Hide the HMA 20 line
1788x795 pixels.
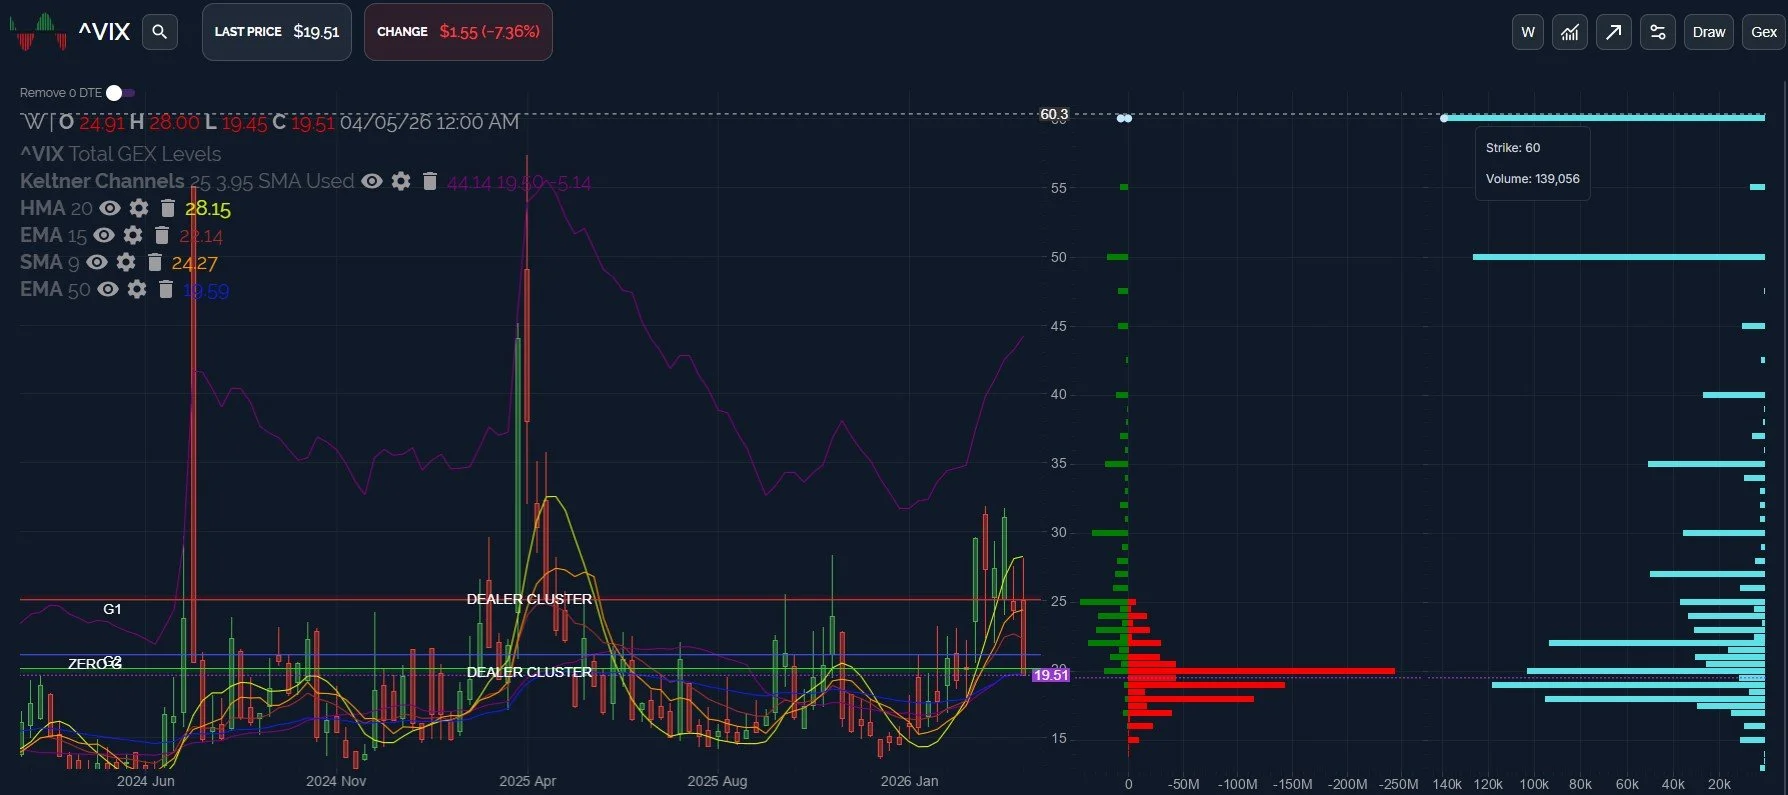pos(110,208)
